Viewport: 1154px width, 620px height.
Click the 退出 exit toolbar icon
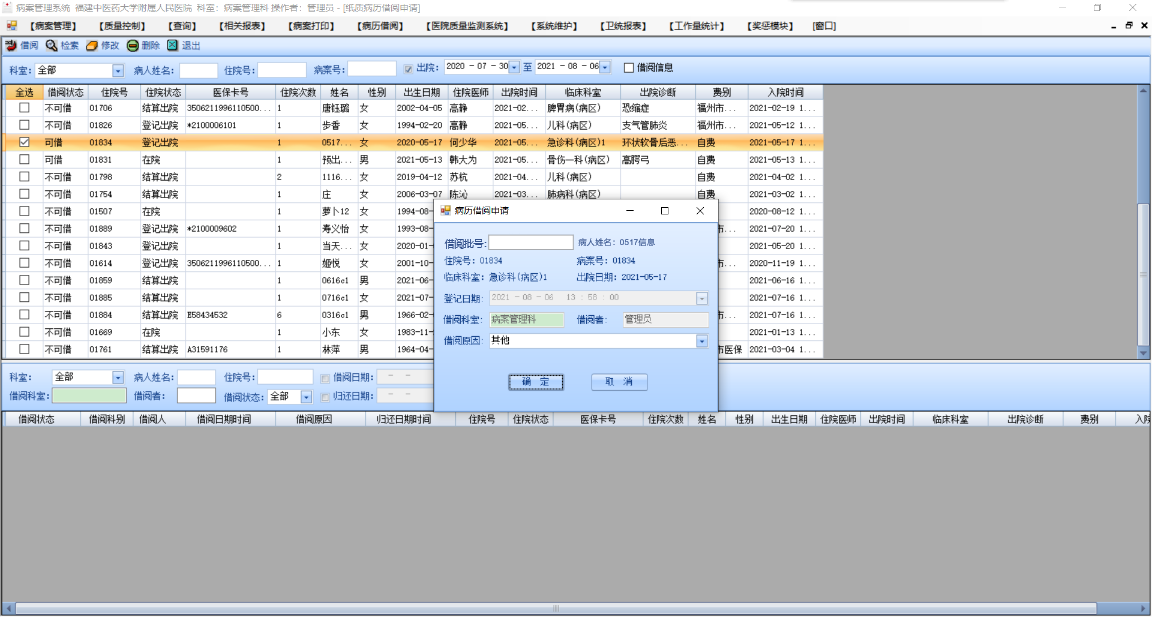(172, 46)
